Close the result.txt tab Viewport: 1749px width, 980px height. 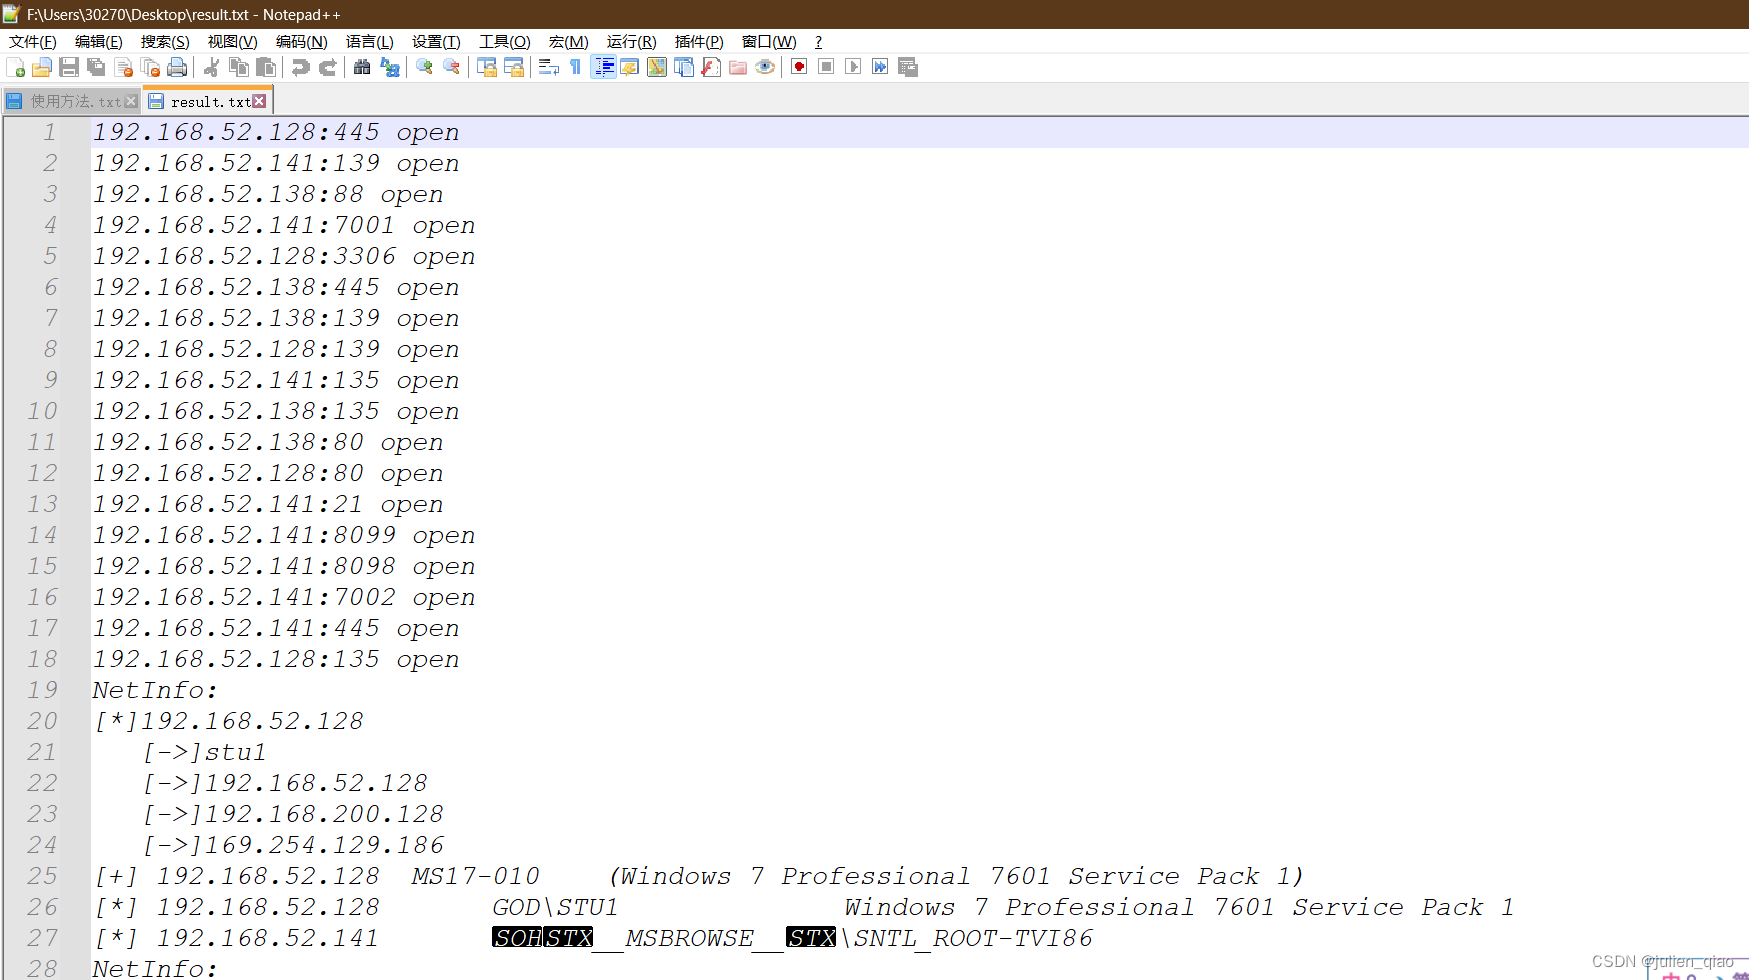[259, 101]
